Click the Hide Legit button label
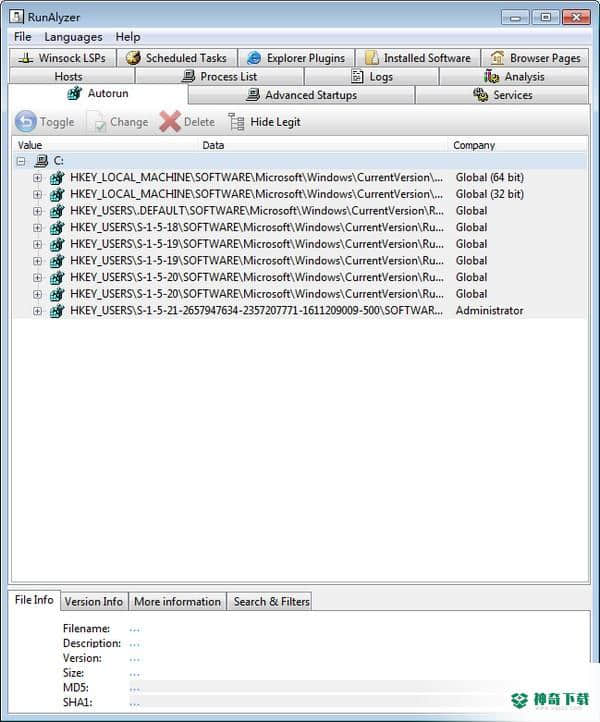The height and width of the screenshot is (722, 600). [x=275, y=122]
